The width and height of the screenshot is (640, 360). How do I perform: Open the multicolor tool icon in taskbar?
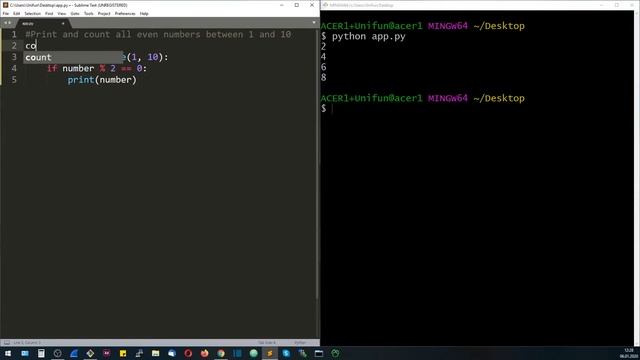click(x=302, y=353)
